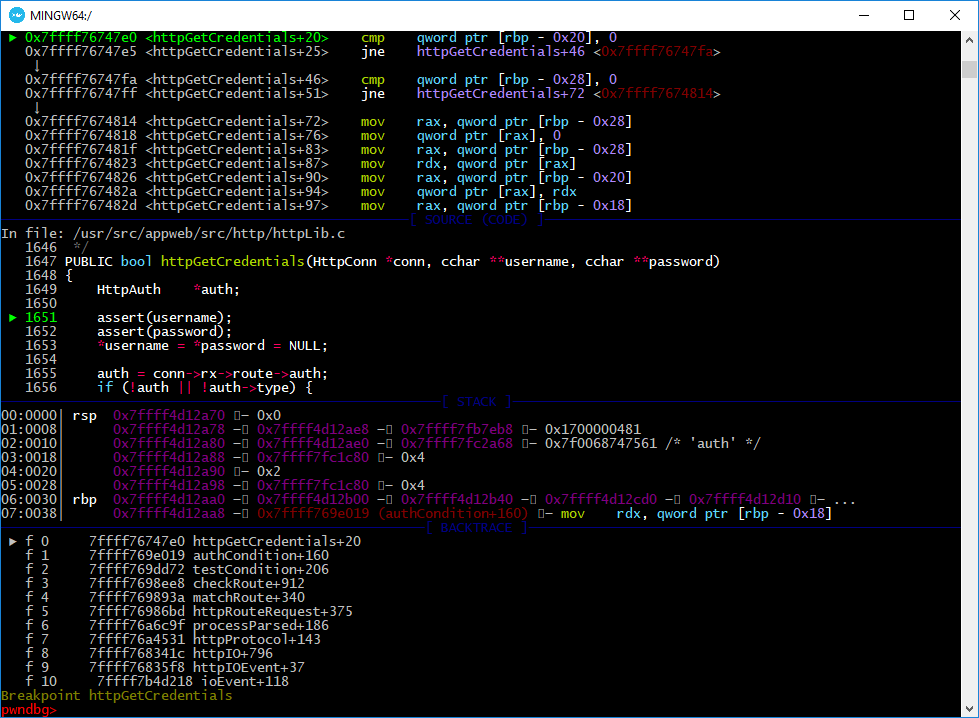
Task: Click the STACK section header
Action: (x=477, y=401)
